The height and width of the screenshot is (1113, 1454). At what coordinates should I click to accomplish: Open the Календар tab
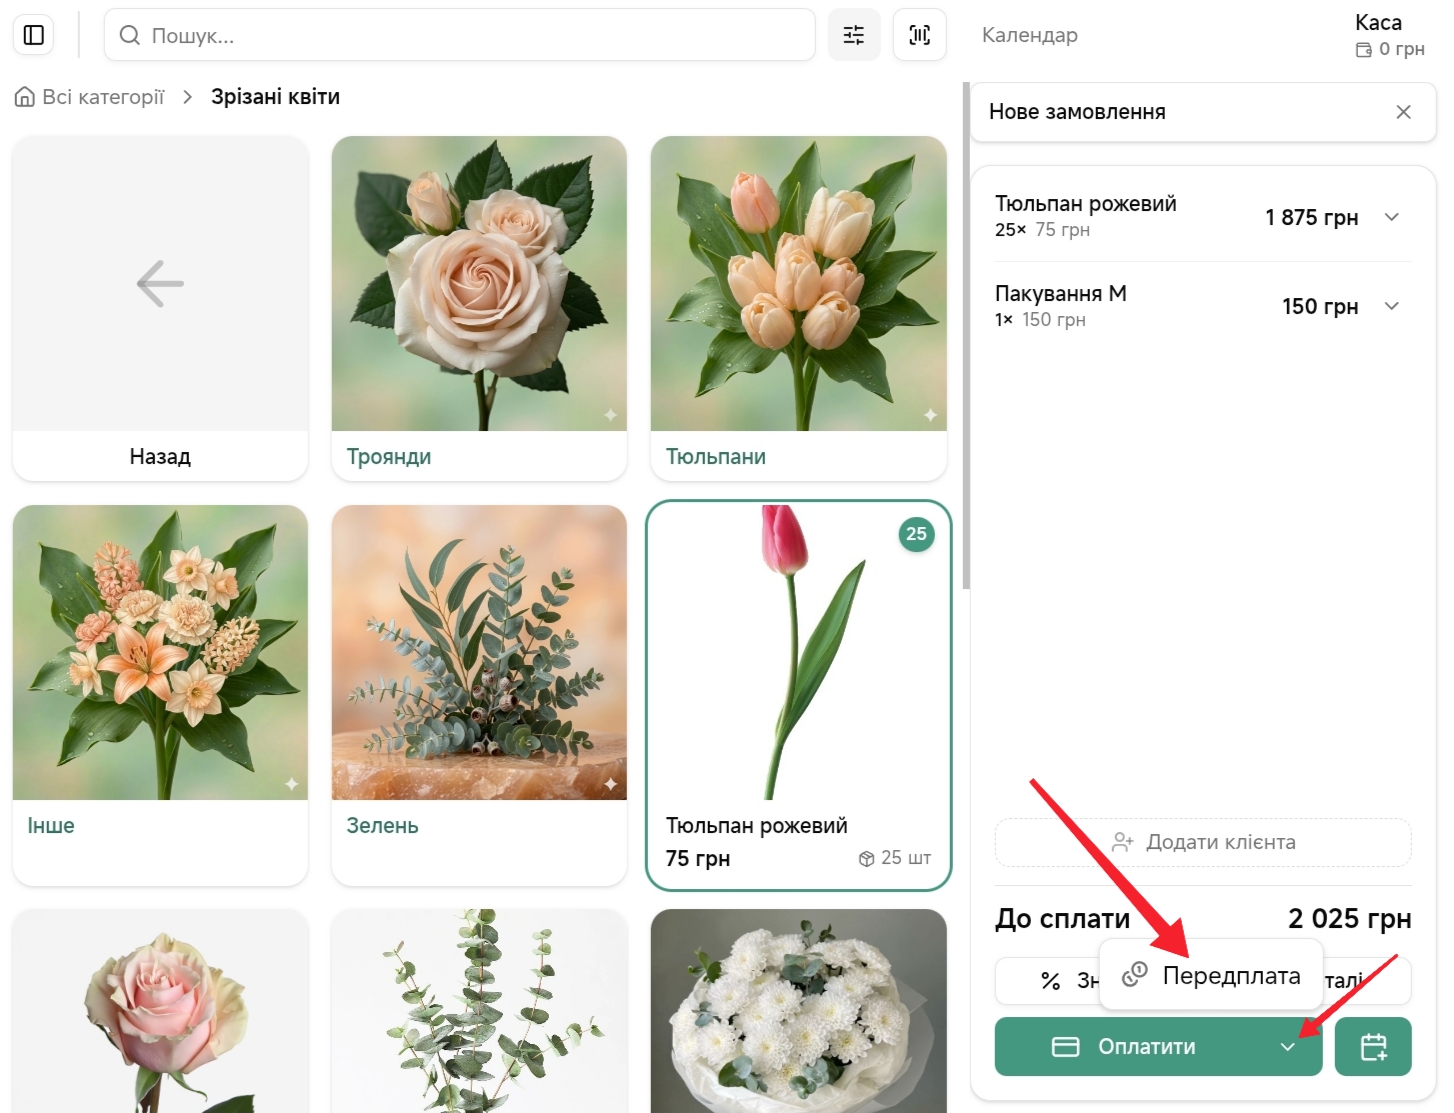click(1029, 35)
